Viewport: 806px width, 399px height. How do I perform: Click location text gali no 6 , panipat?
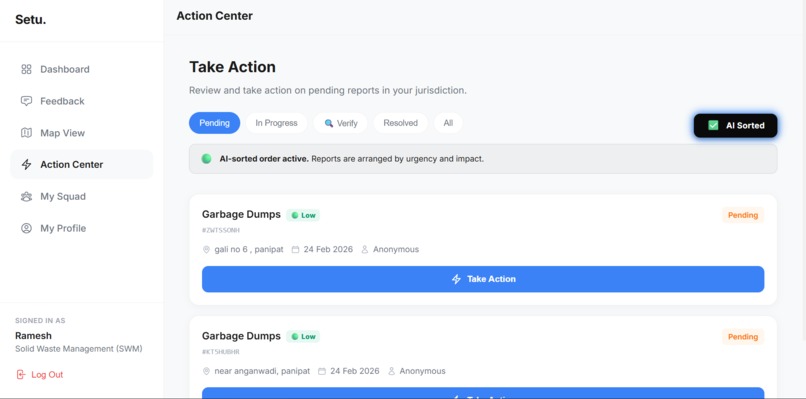(x=249, y=249)
